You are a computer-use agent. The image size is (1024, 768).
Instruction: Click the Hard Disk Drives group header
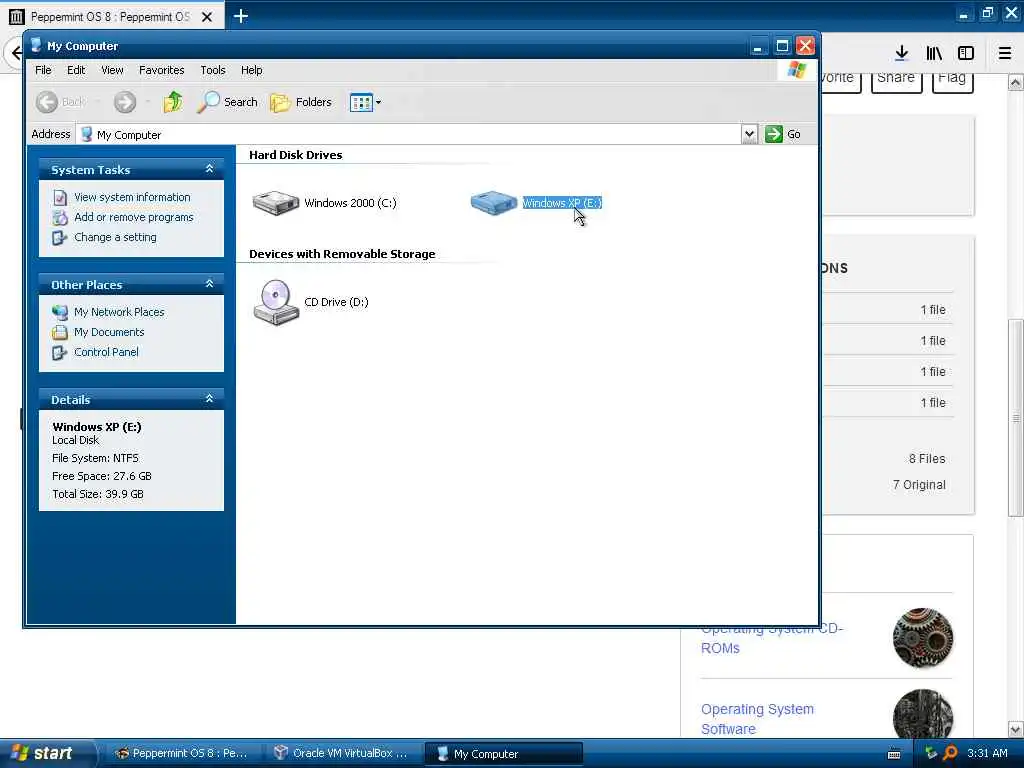[295, 155]
